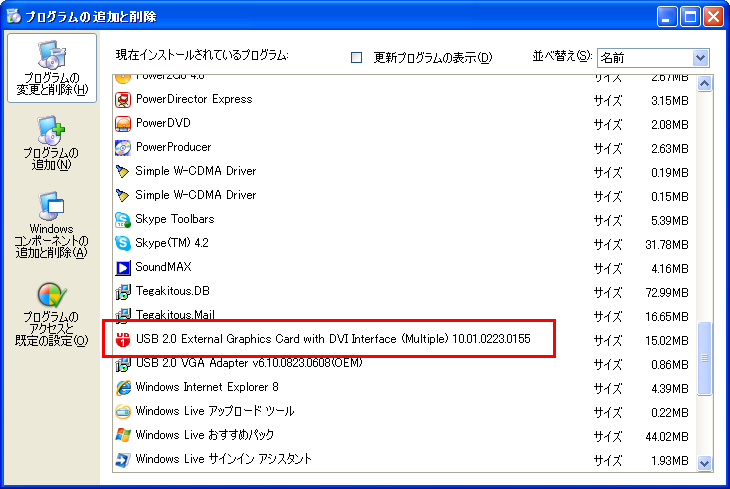Click the Skype(TM) 4.2 icon
730x489 pixels.
[123, 243]
